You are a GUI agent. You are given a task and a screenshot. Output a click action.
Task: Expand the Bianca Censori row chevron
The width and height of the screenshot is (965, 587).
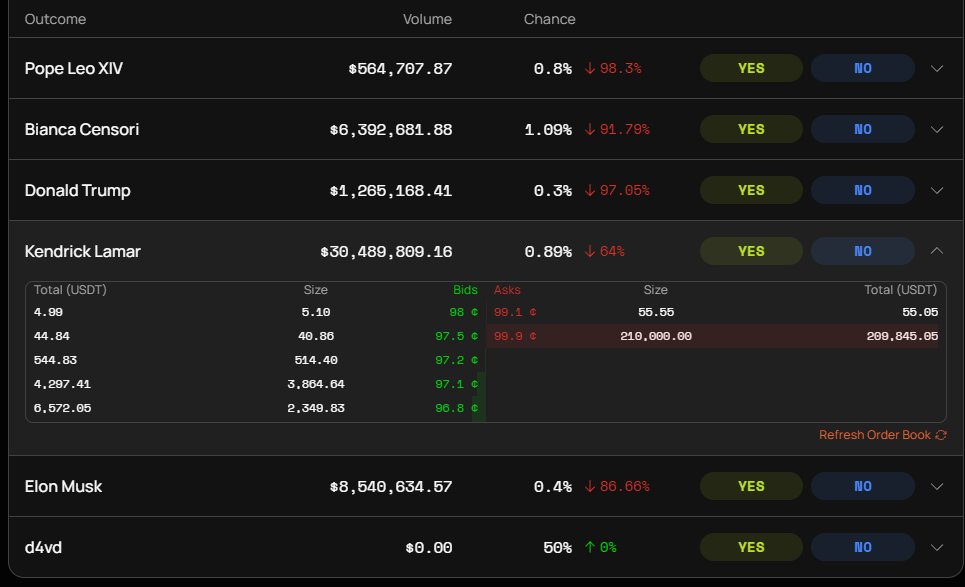[937, 130]
